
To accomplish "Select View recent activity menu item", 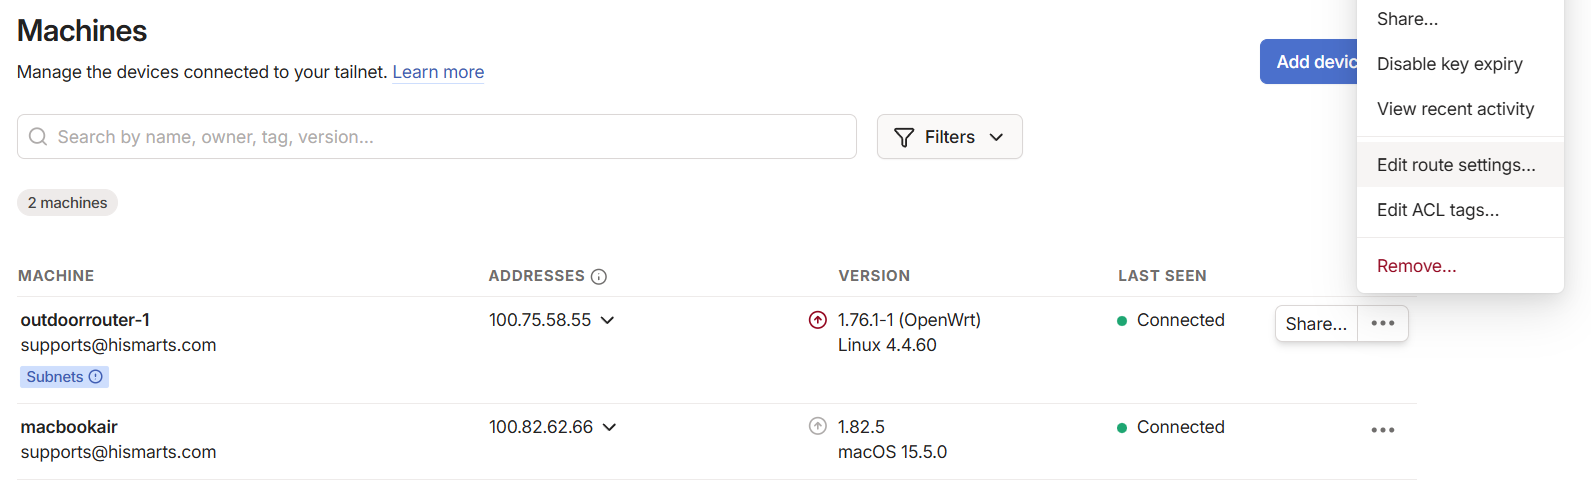I will pyautogui.click(x=1455, y=109).
